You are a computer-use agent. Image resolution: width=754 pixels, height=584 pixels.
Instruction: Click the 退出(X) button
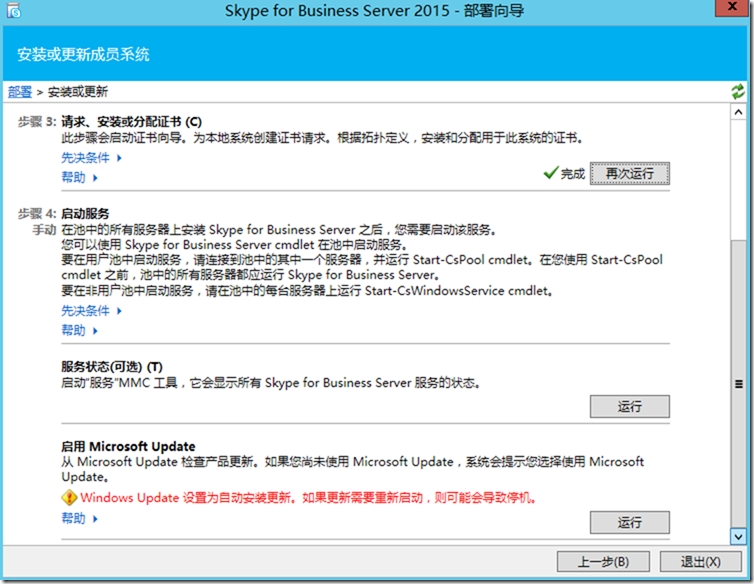[x=700, y=562]
